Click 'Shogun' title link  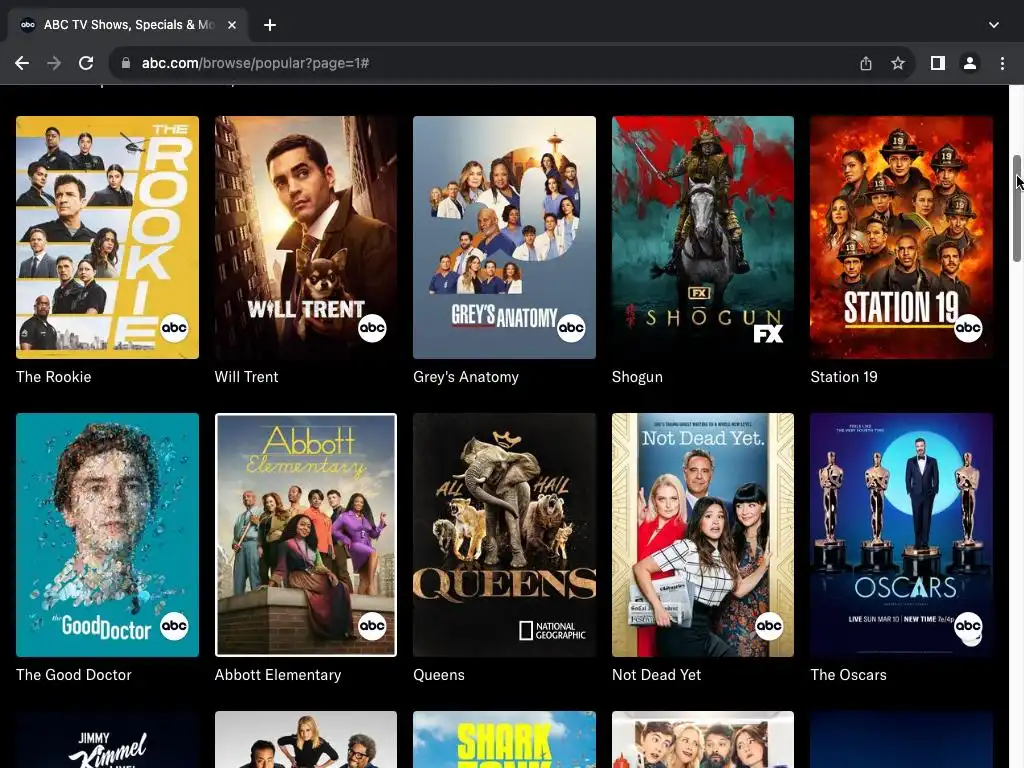637,377
